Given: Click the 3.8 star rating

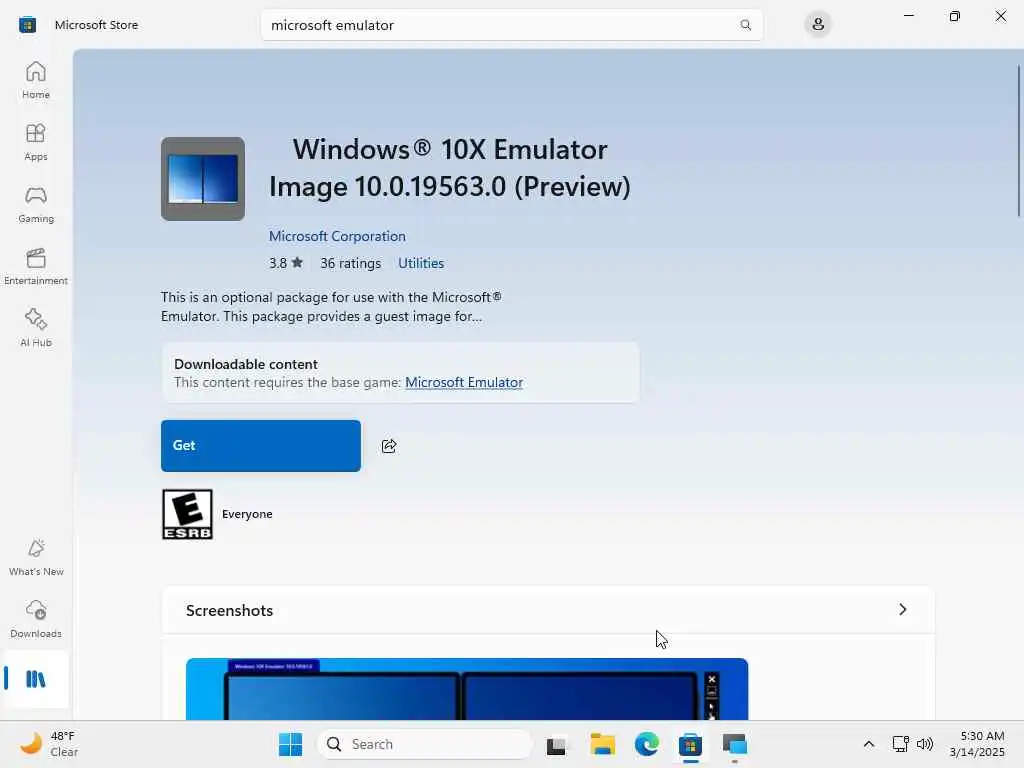Looking at the screenshot, I should click(286, 263).
